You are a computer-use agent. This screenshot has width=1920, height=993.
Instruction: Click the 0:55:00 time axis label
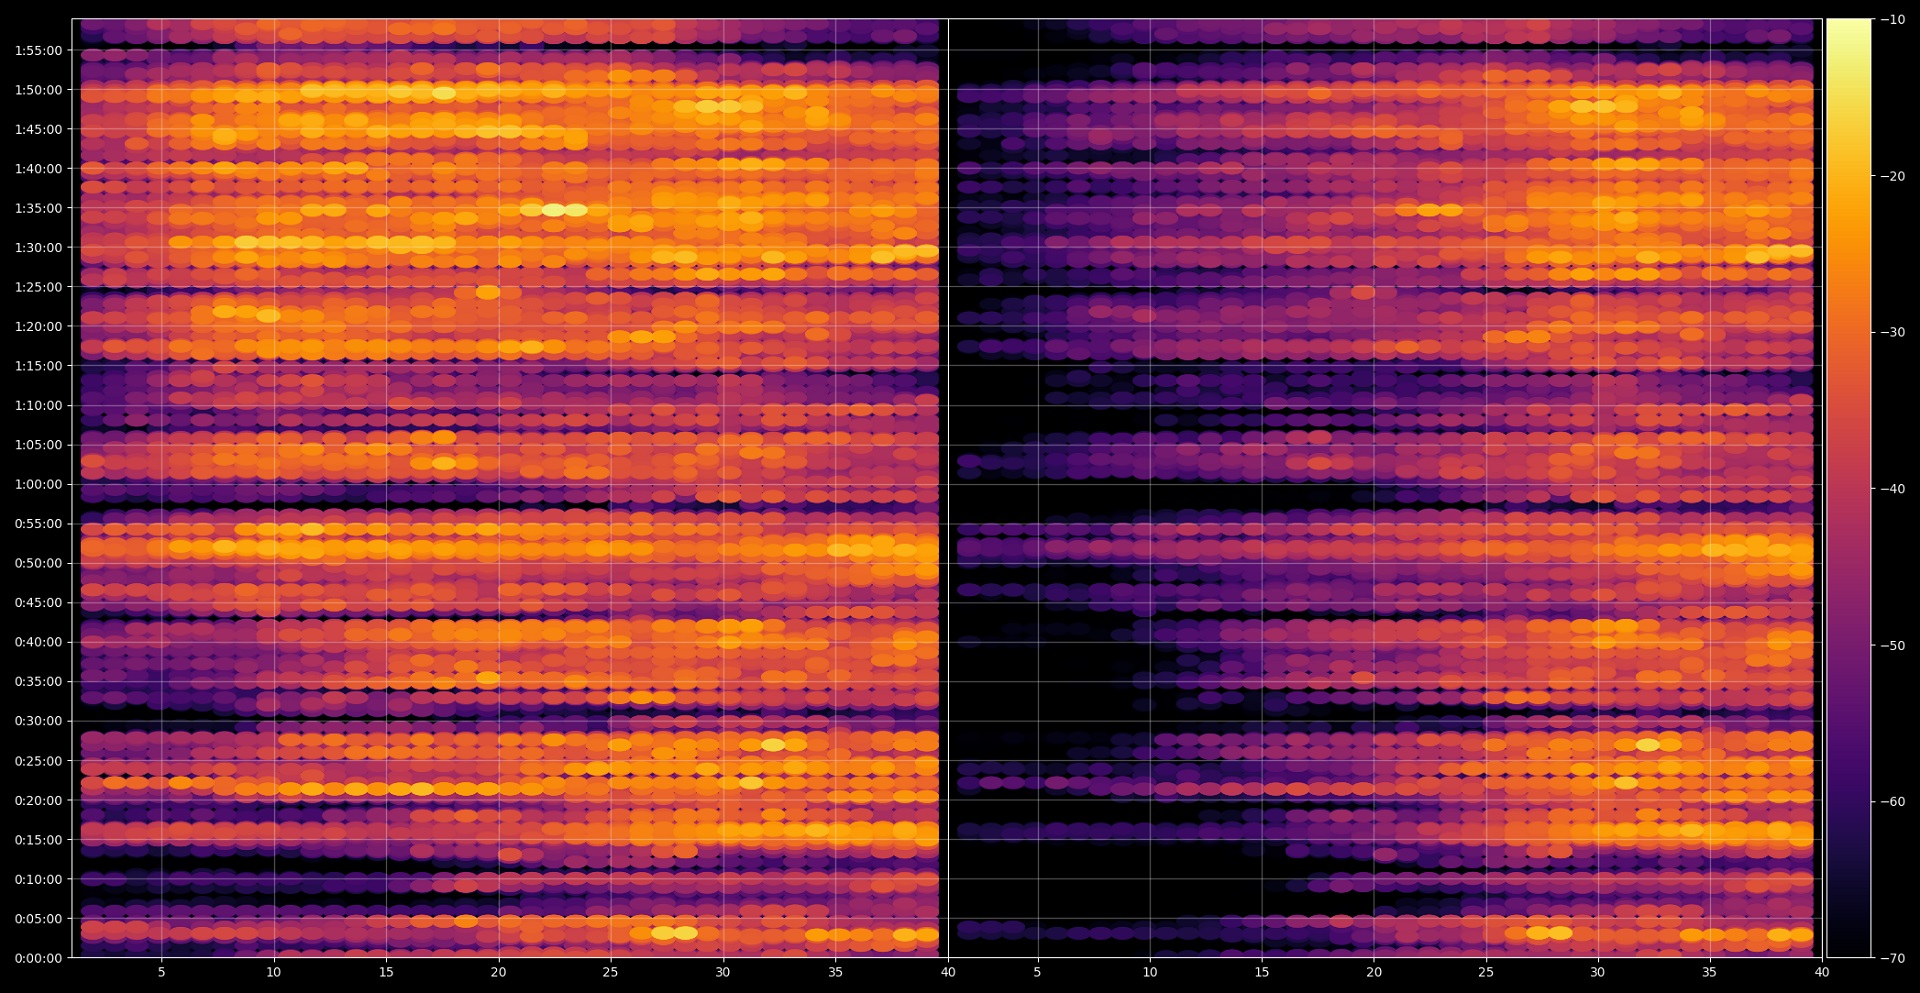[38, 524]
